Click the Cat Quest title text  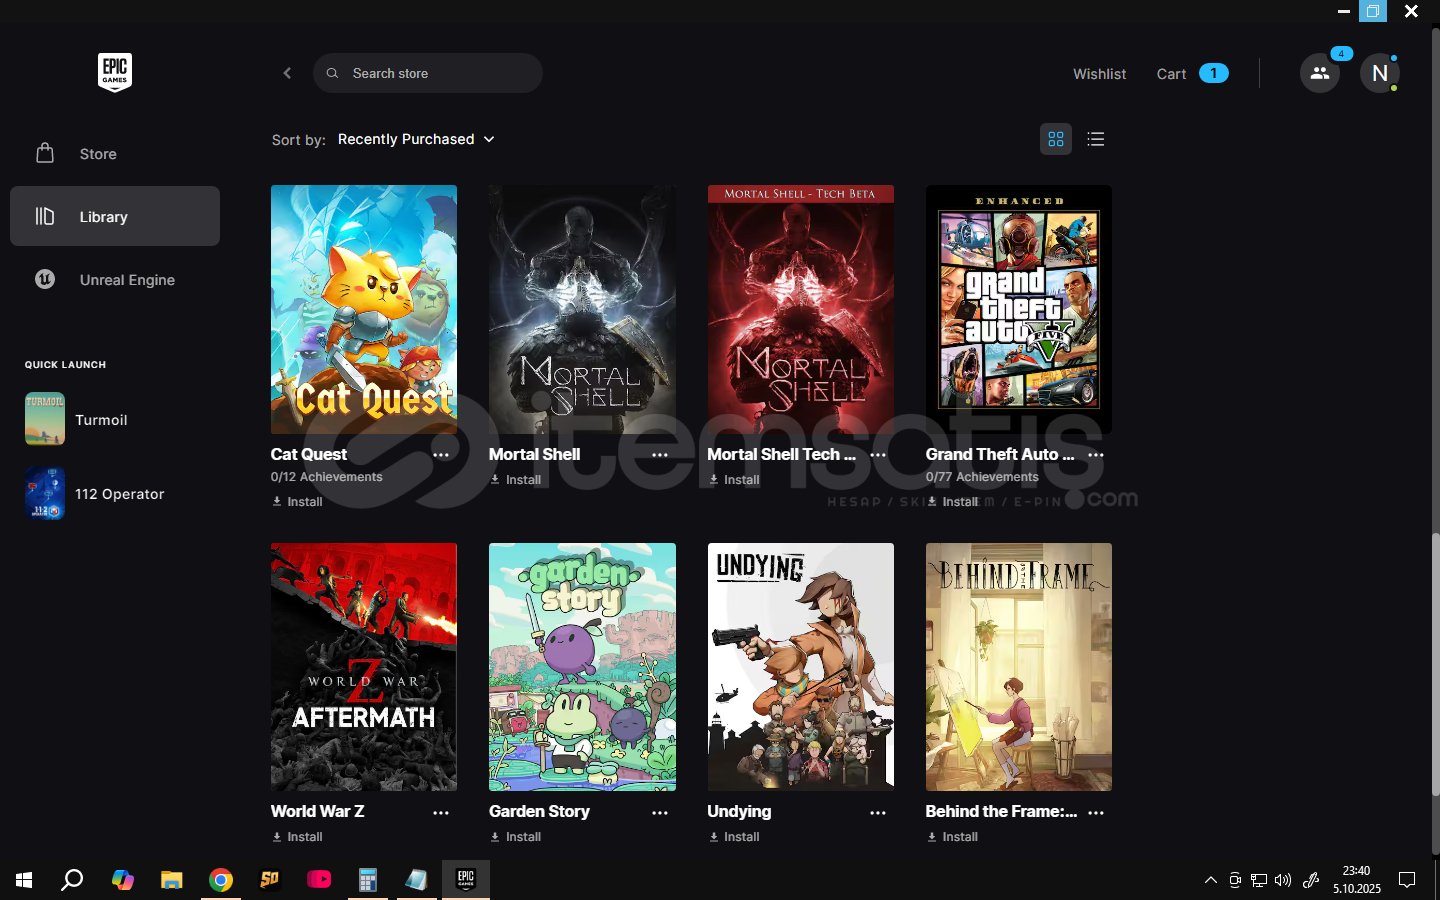coord(309,454)
